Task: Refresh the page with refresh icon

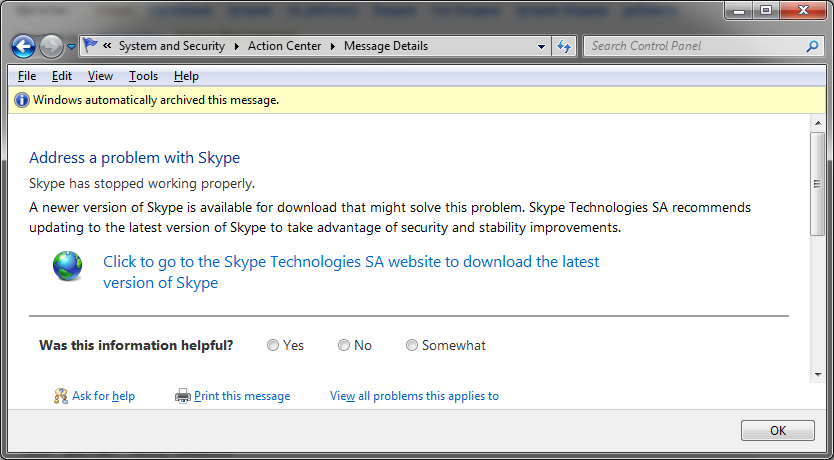Action: 564,47
